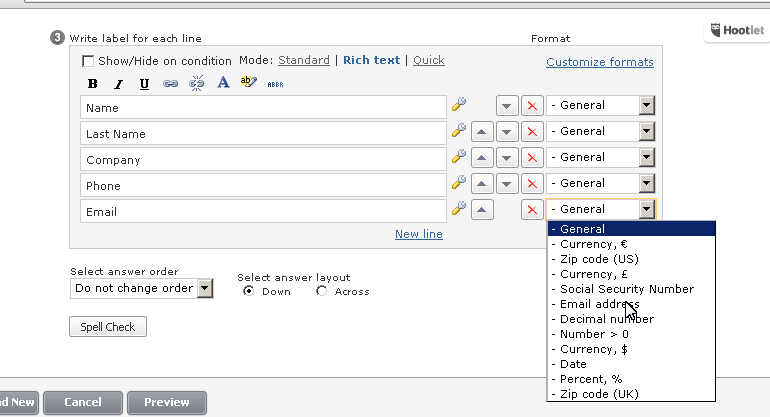Delete the Name line with red X
Screen dimensions: 770x417
532,106
